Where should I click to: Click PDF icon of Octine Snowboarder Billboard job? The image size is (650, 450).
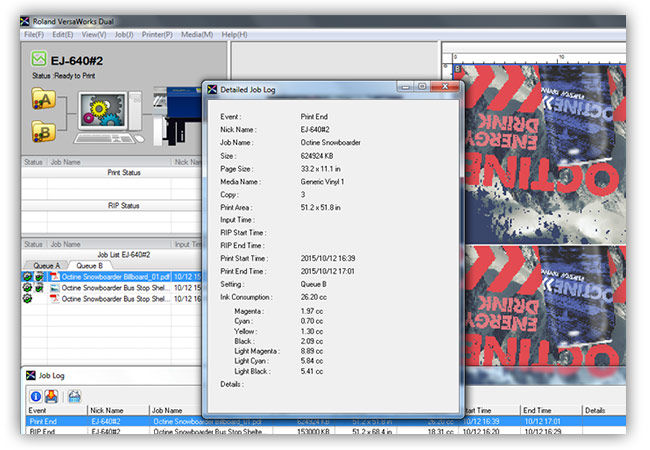click(x=55, y=276)
